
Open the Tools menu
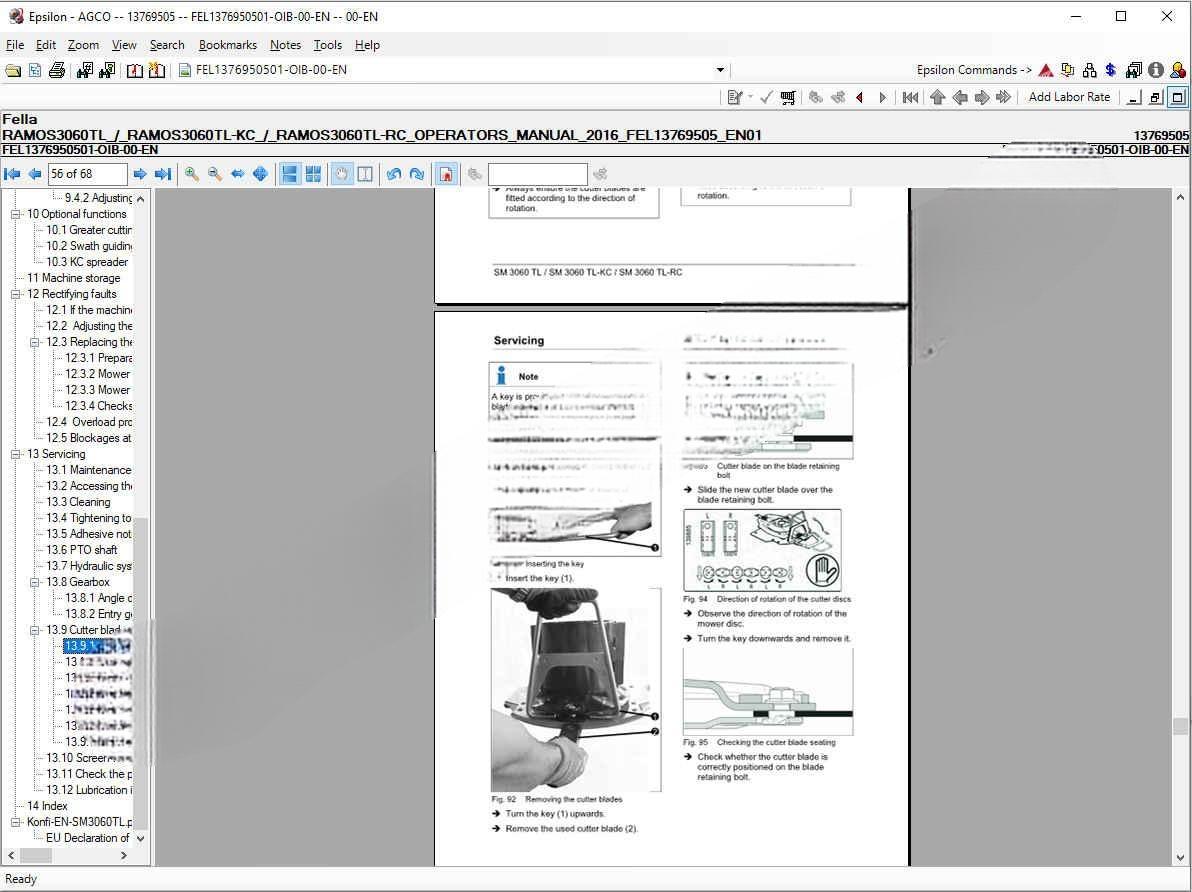pos(327,45)
